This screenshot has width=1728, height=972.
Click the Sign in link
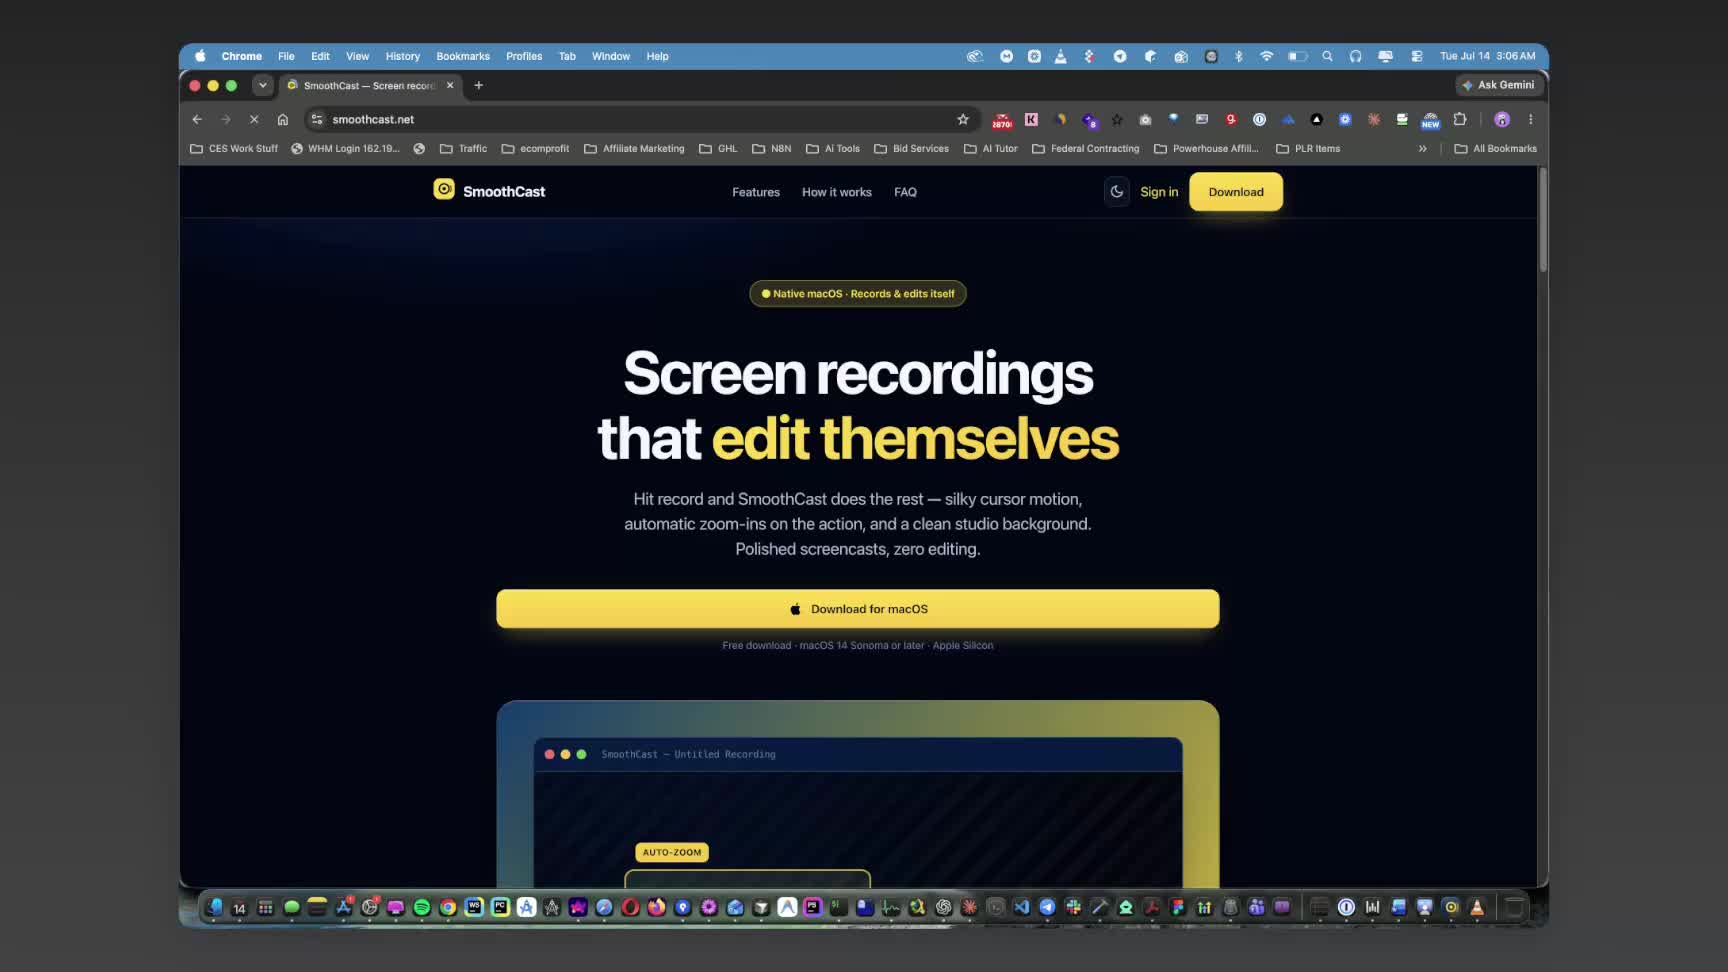pos(1159,192)
